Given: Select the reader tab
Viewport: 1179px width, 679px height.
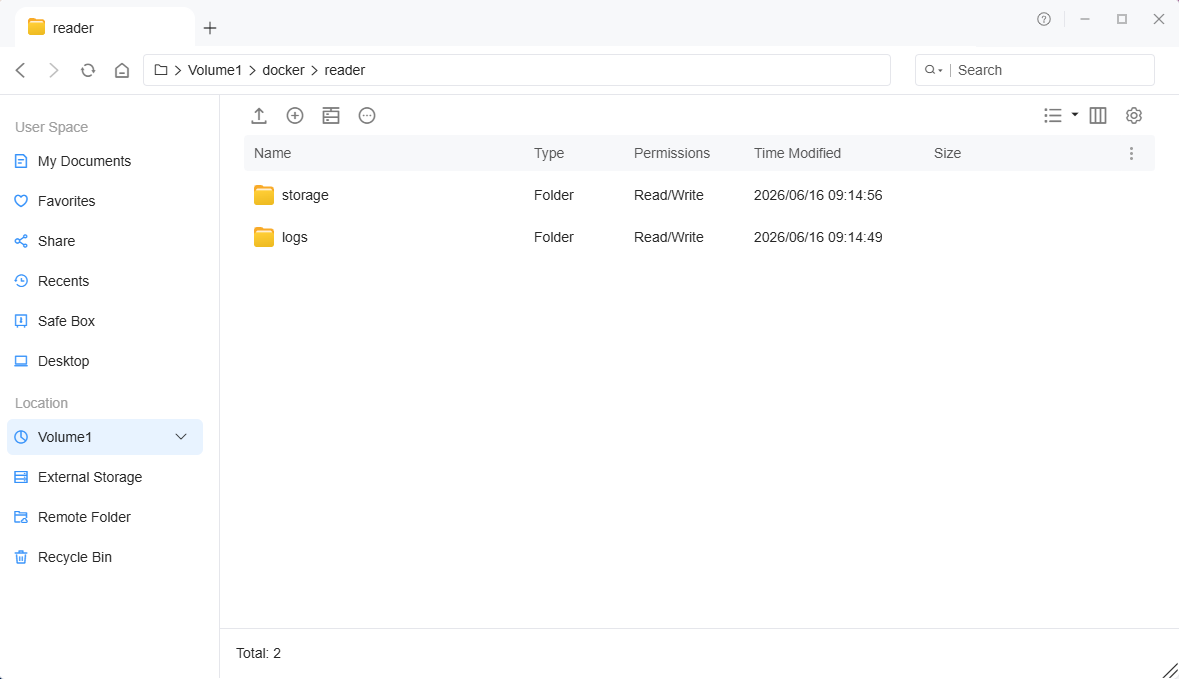Looking at the screenshot, I should 105,28.
